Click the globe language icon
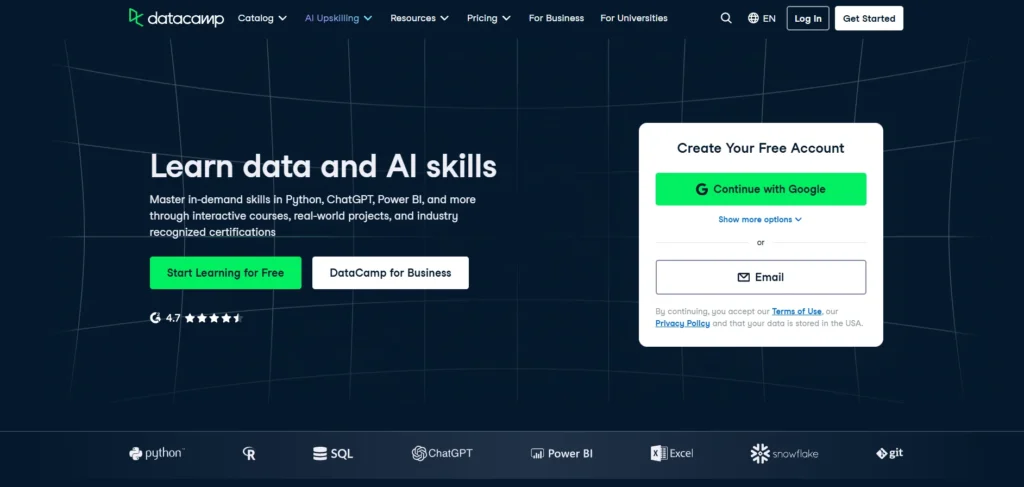Screen dimensions: 1024x487 click(753, 18)
